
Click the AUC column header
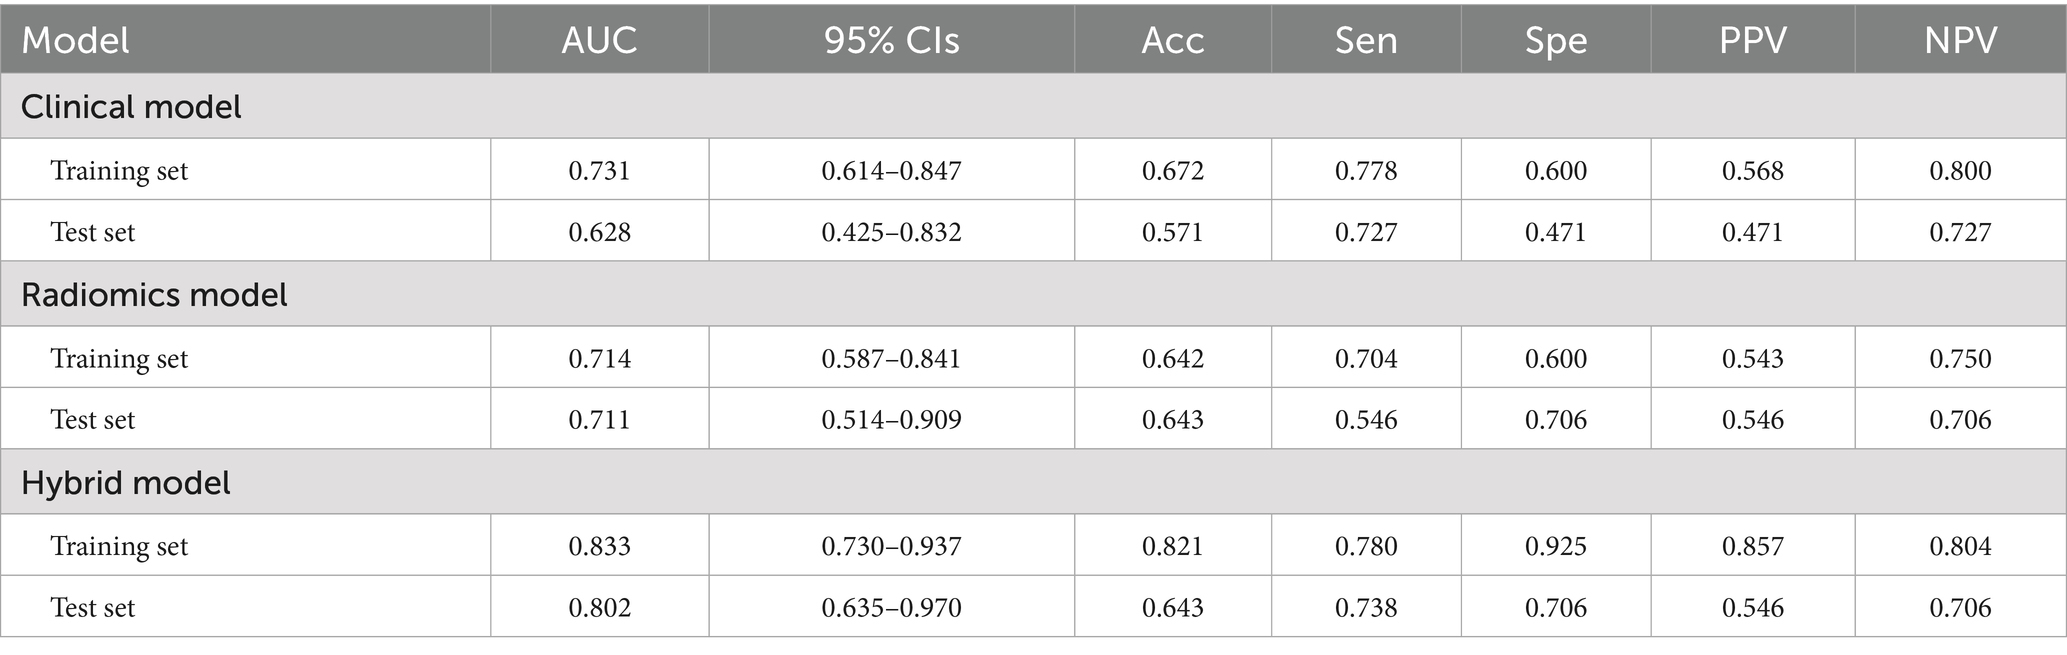click(599, 40)
